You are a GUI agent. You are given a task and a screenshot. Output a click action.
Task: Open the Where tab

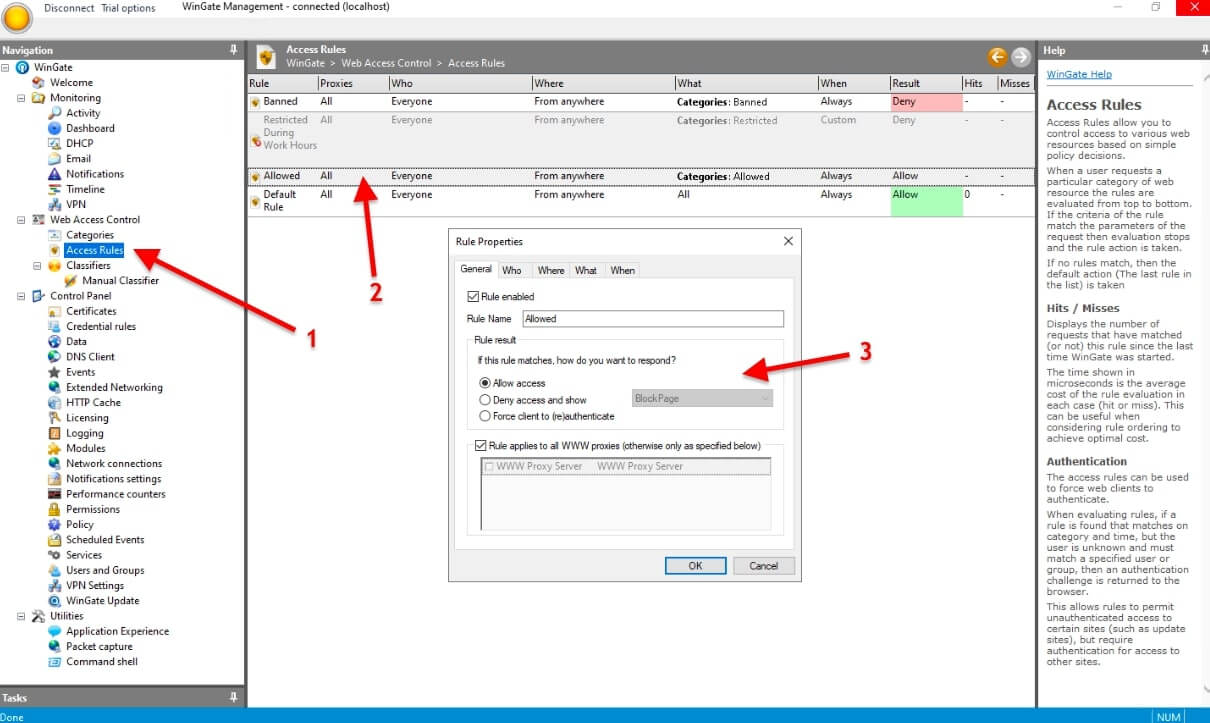(x=551, y=270)
